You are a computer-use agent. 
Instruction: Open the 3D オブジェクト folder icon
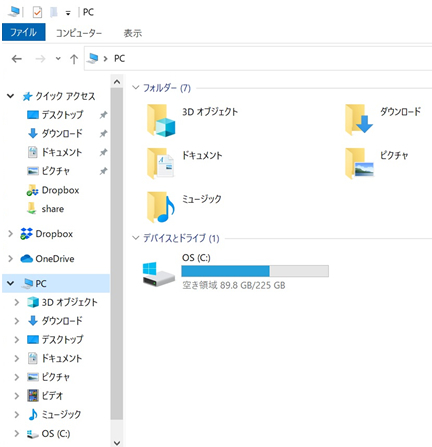pyautogui.click(x=161, y=120)
